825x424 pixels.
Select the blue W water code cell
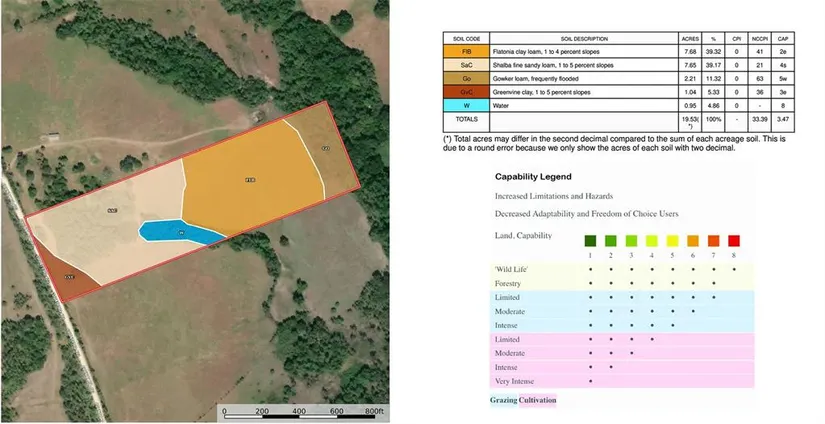[x=467, y=103]
